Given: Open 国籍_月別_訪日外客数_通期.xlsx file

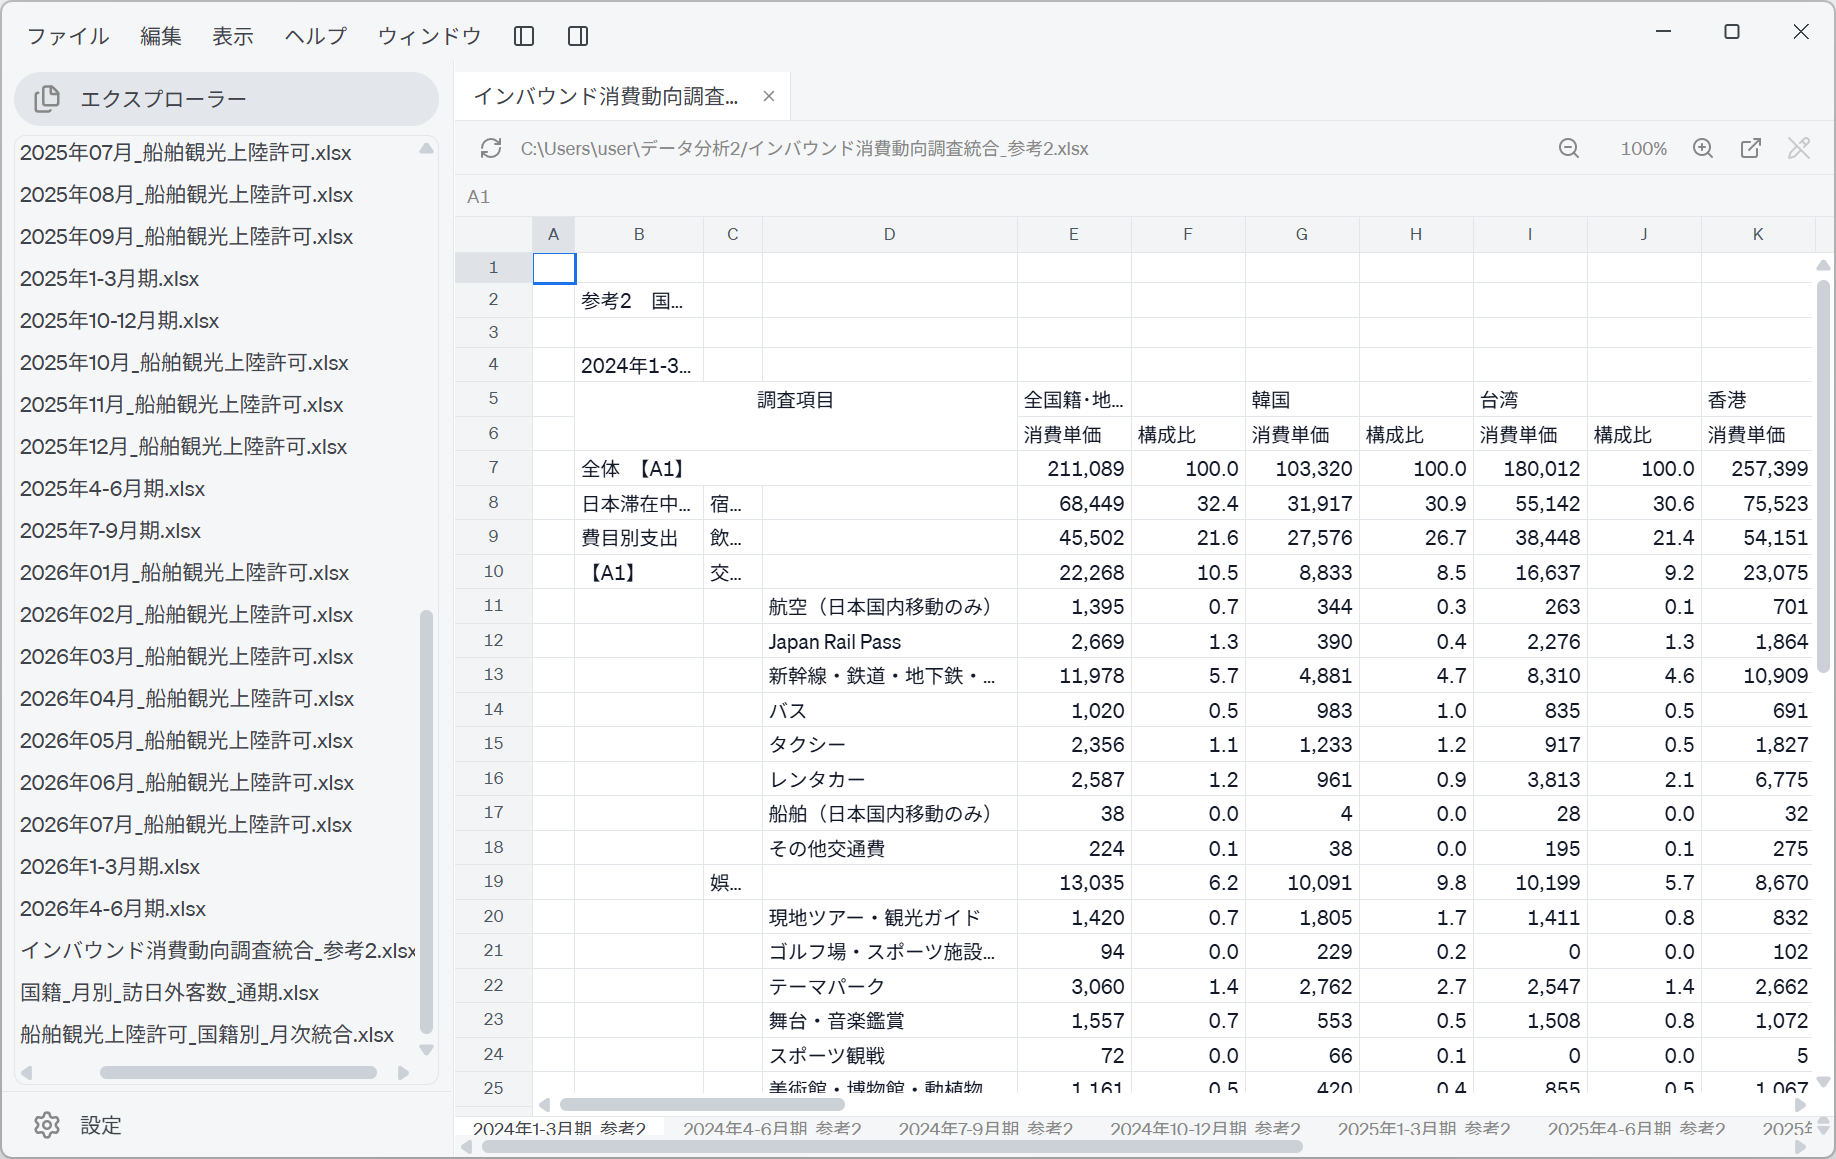Looking at the screenshot, I should [169, 993].
